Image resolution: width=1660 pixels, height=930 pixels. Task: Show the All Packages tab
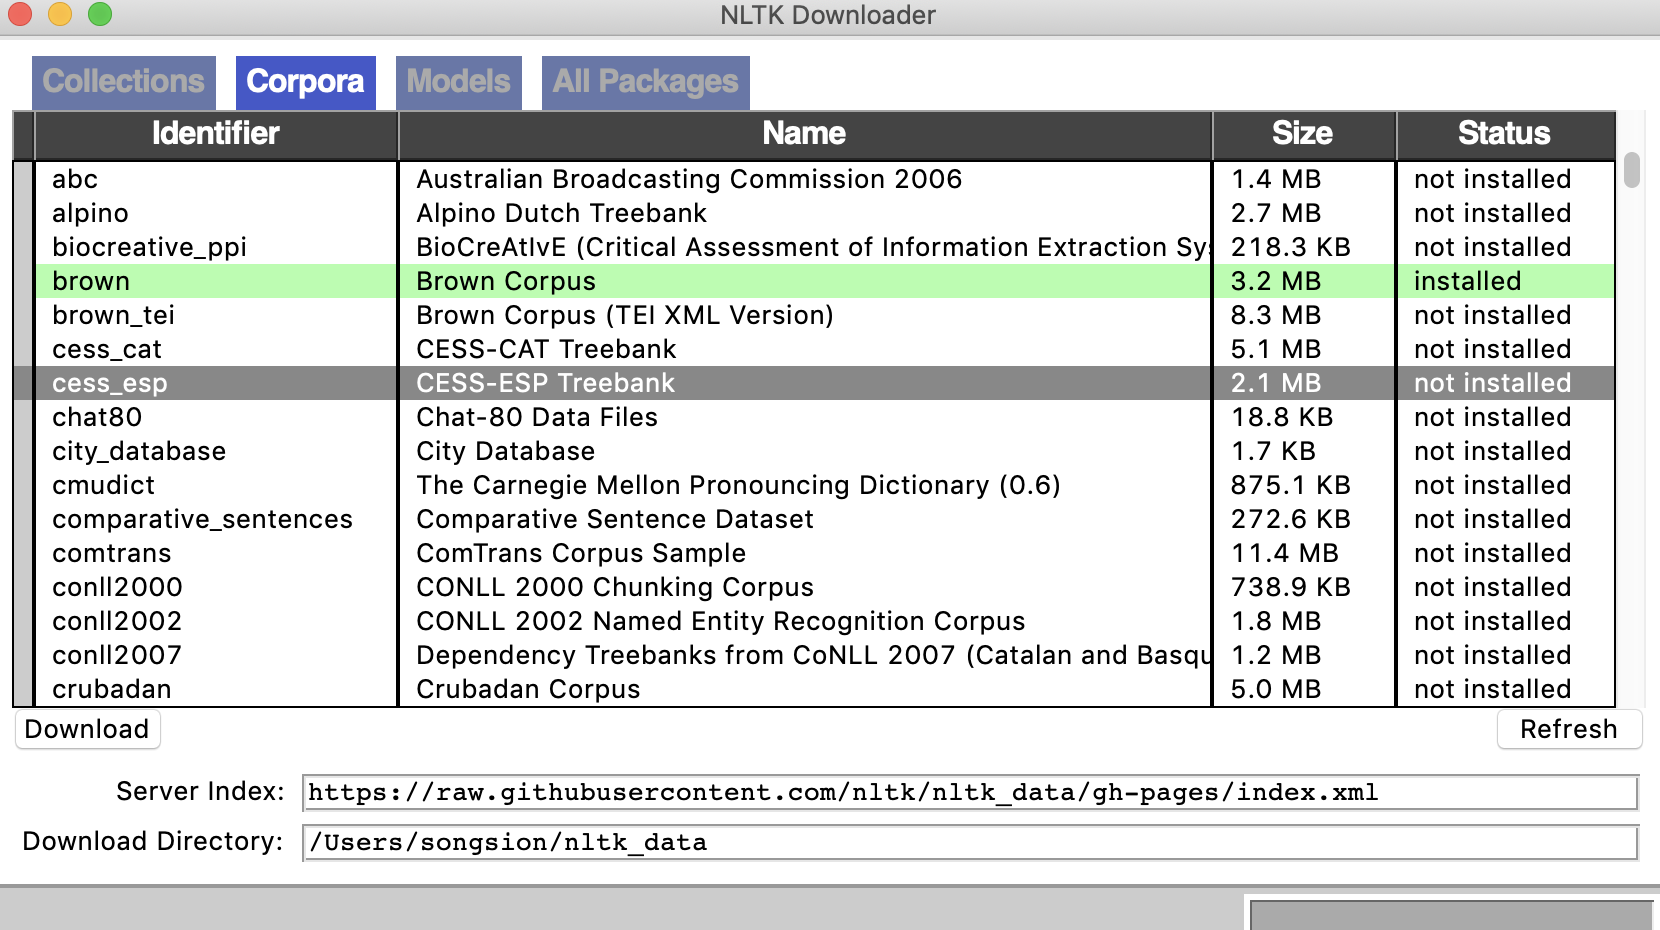click(x=645, y=82)
